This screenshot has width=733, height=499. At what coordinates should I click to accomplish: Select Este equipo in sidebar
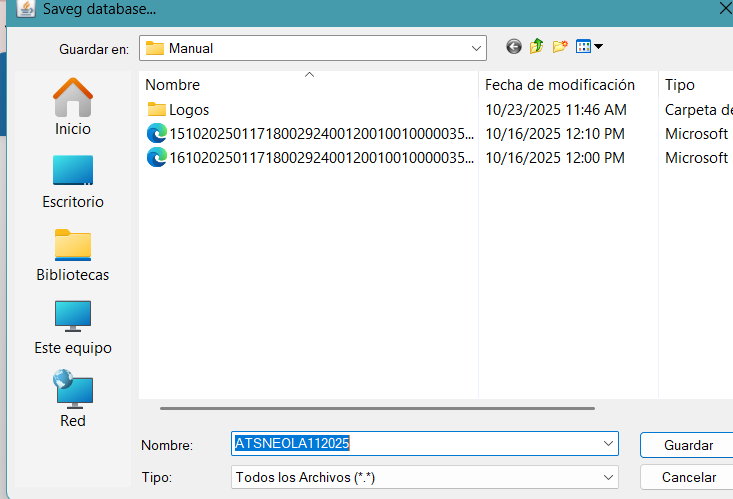[73, 327]
